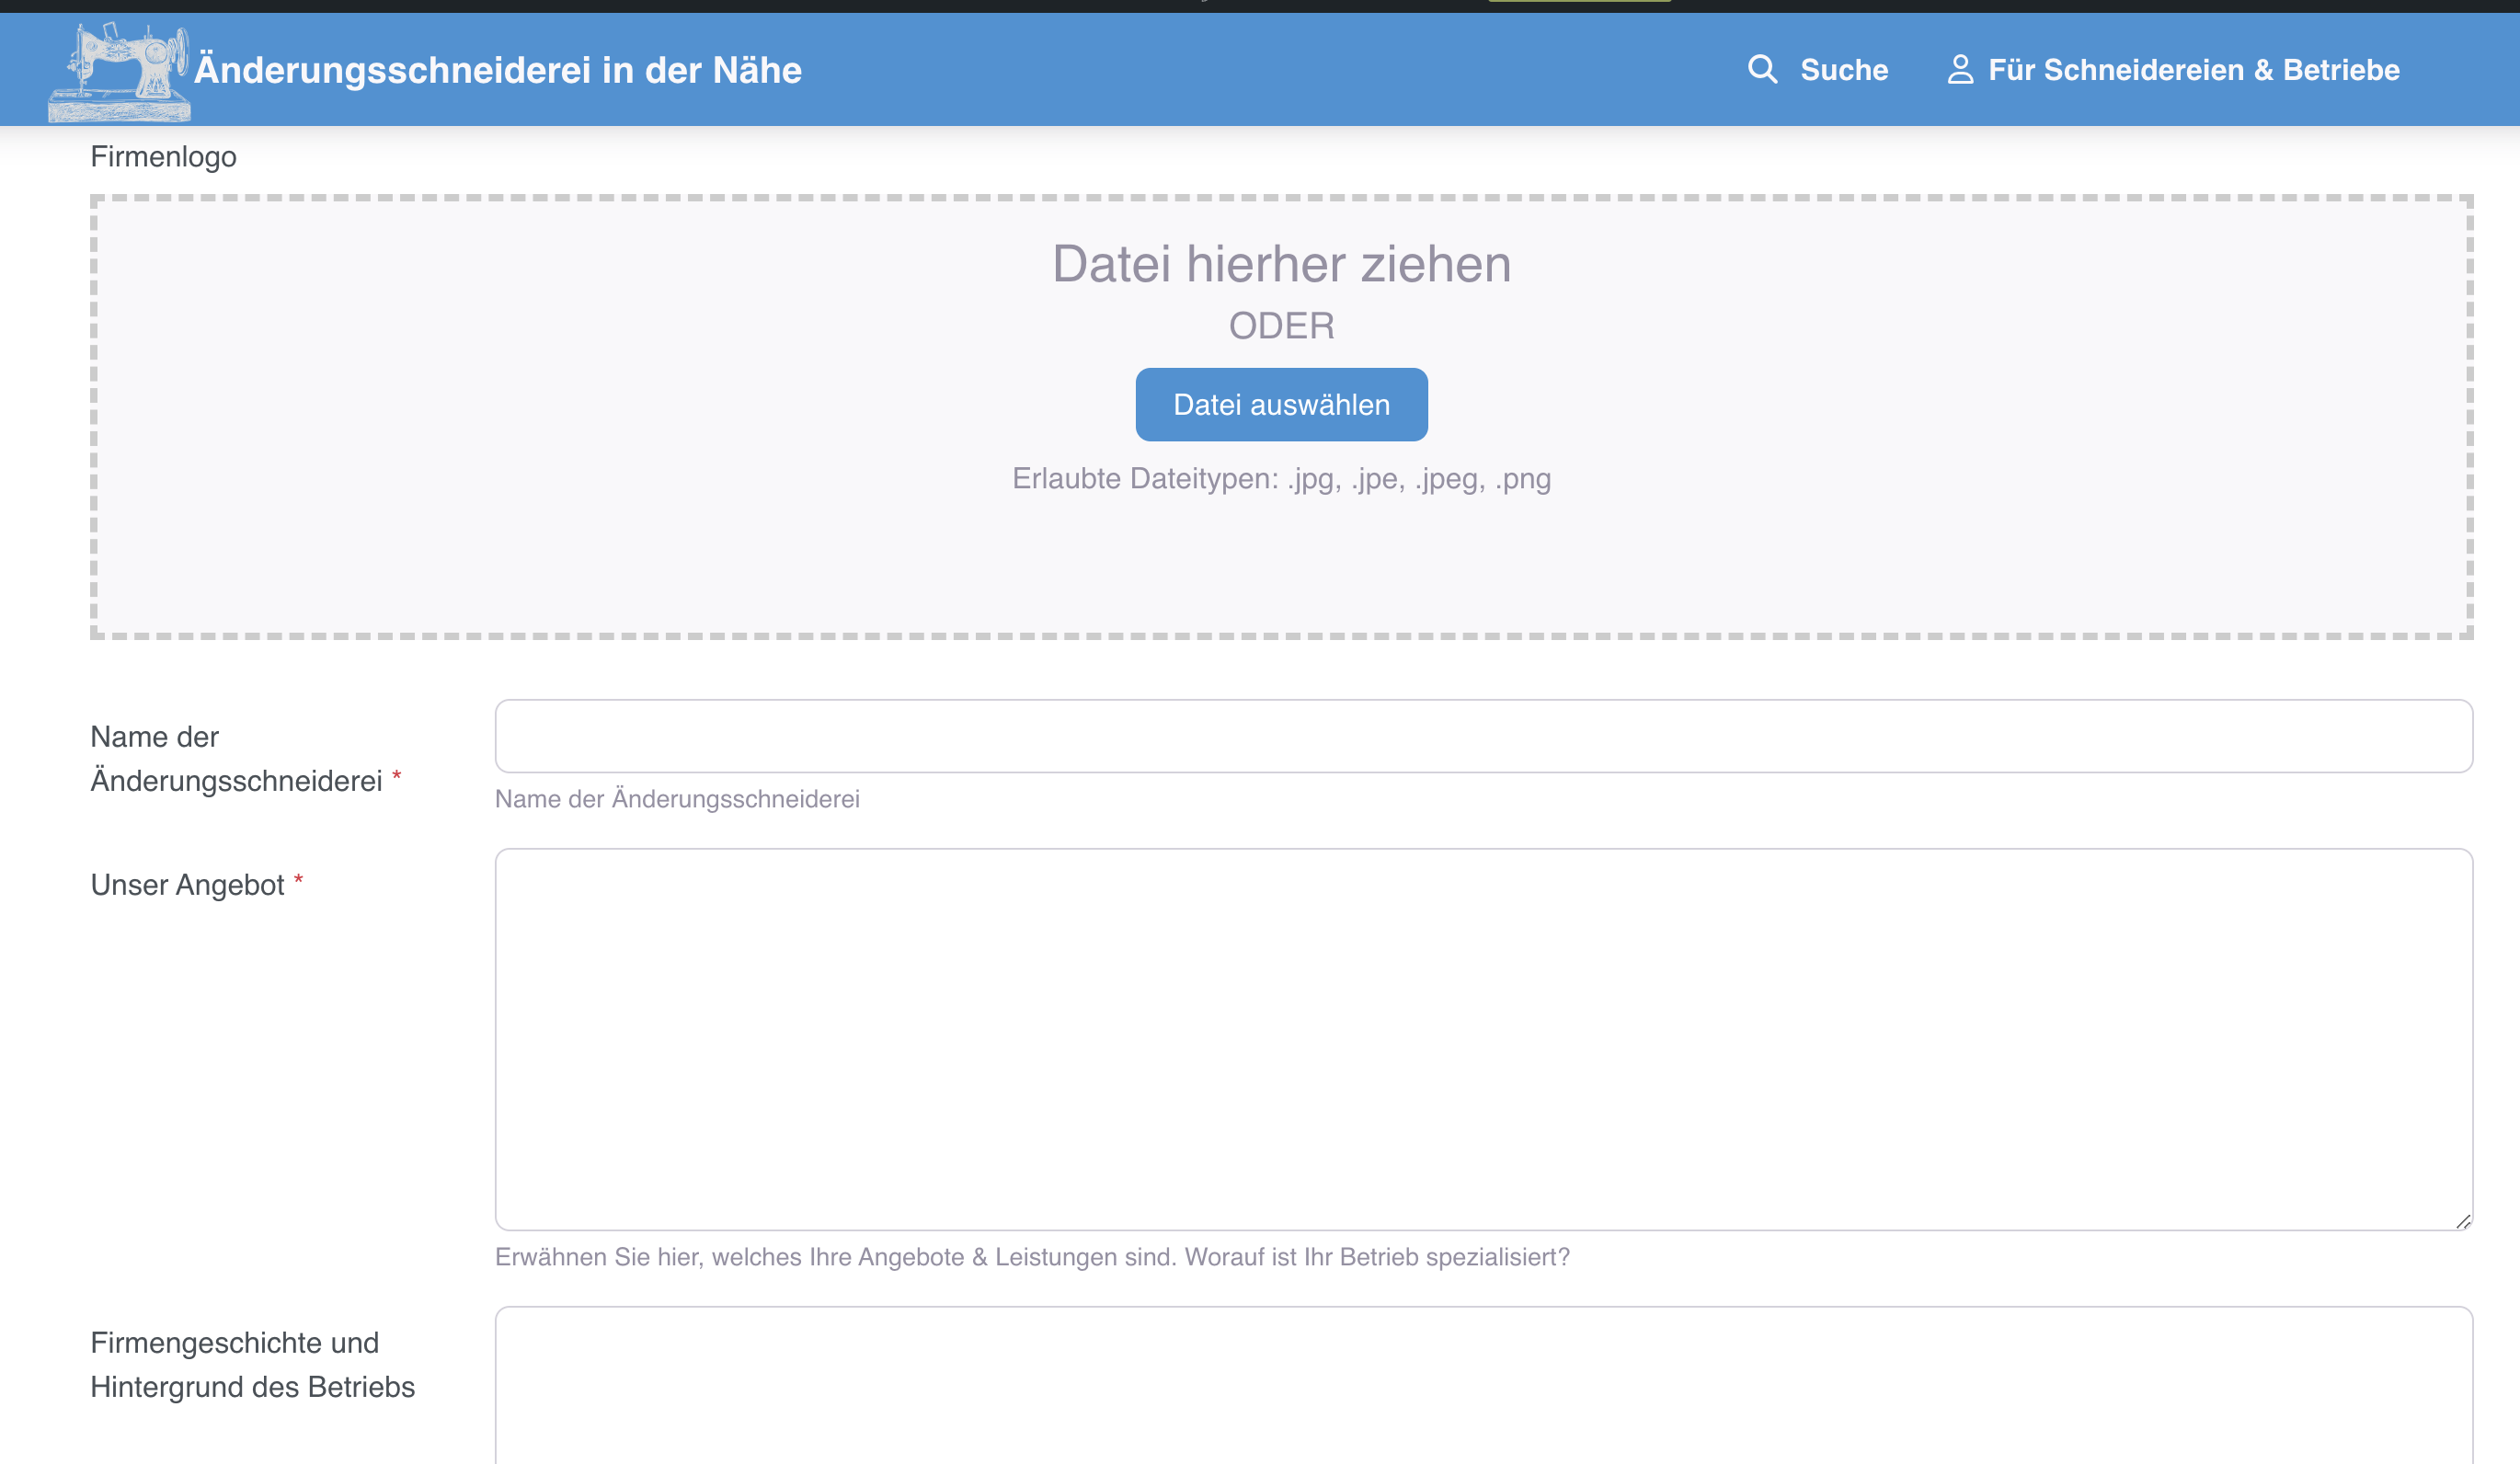The image size is (2520, 1464).
Task: Focus the Firmengeschichte und Hintergrund text area
Action: pyautogui.click(x=1483, y=1385)
